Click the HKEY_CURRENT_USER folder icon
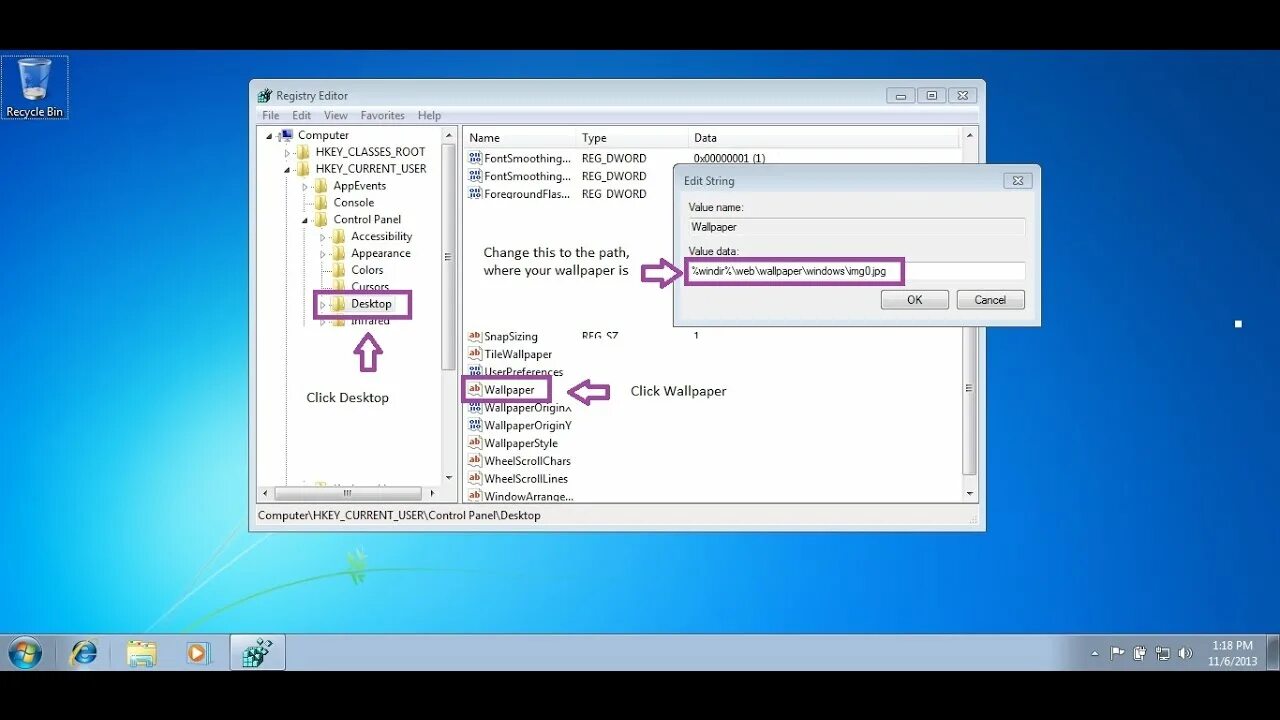 pyautogui.click(x=303, y=169)
